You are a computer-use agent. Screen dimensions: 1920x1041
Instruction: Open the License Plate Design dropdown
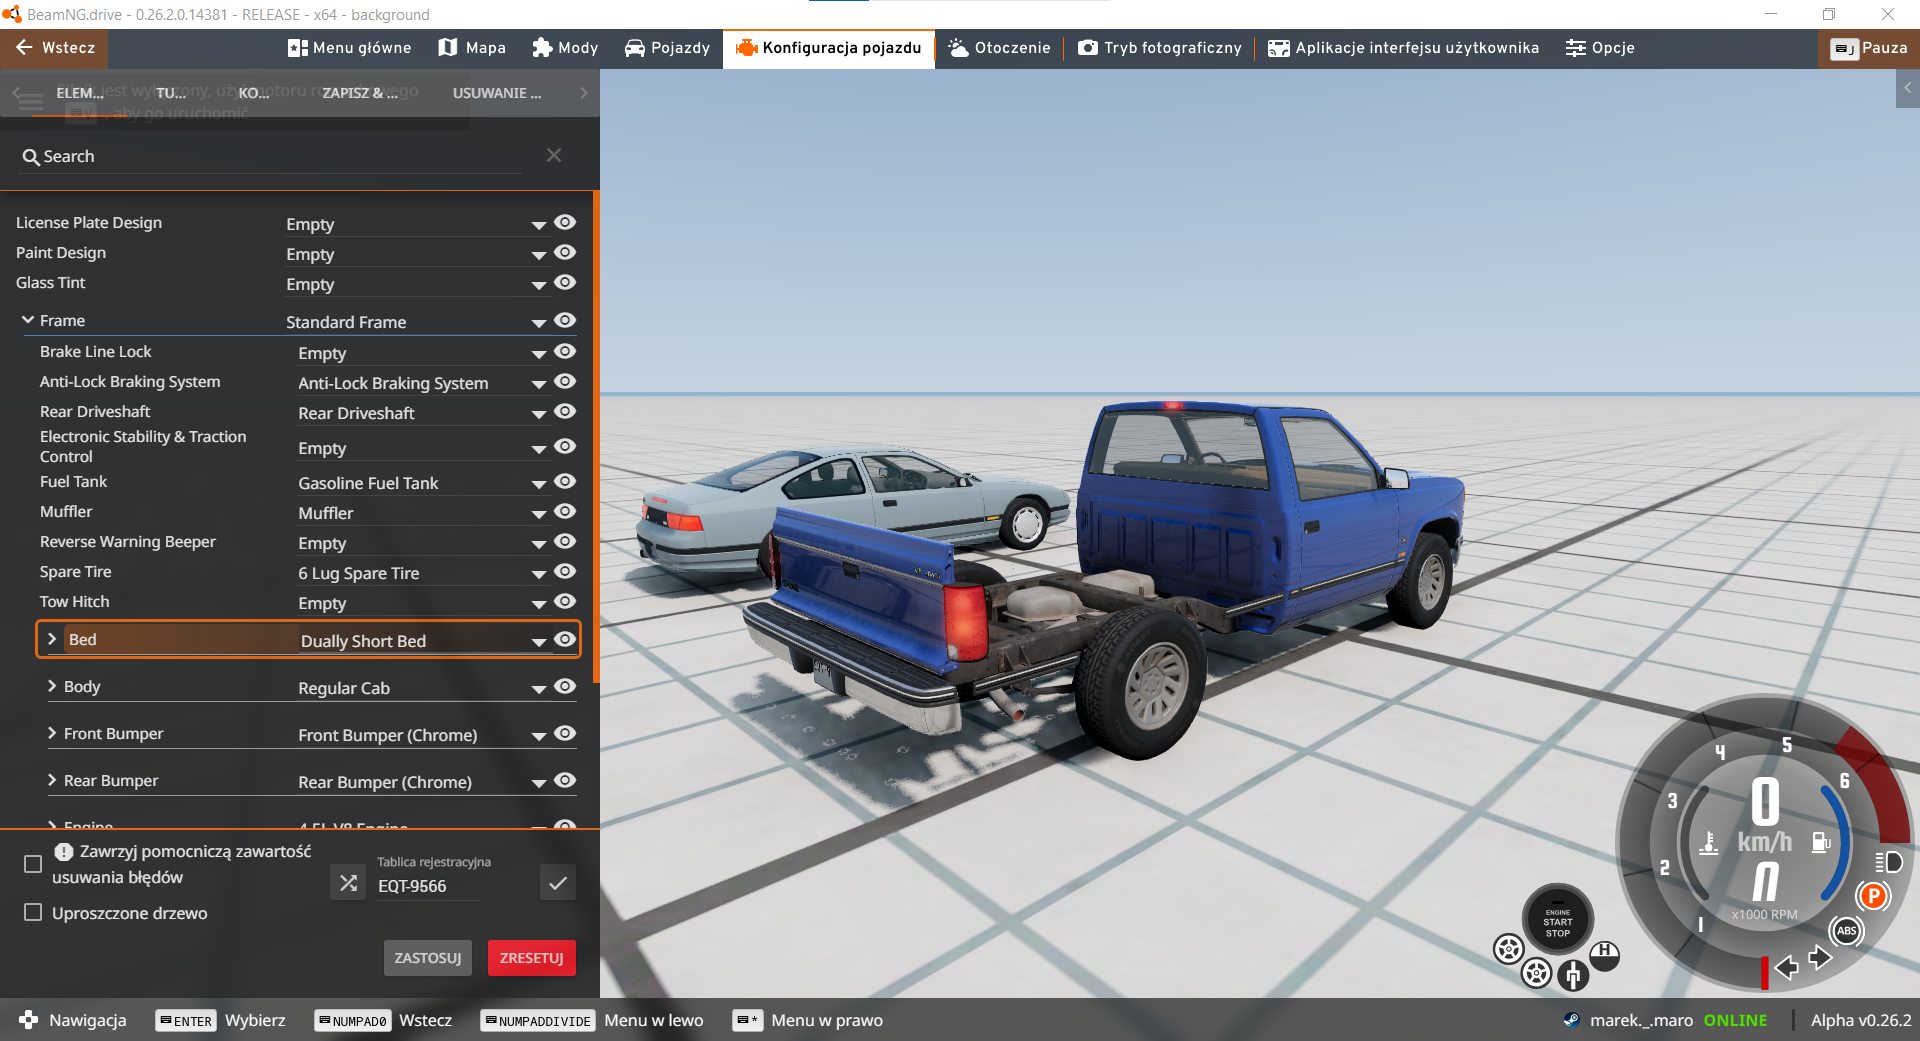(416, 224)
